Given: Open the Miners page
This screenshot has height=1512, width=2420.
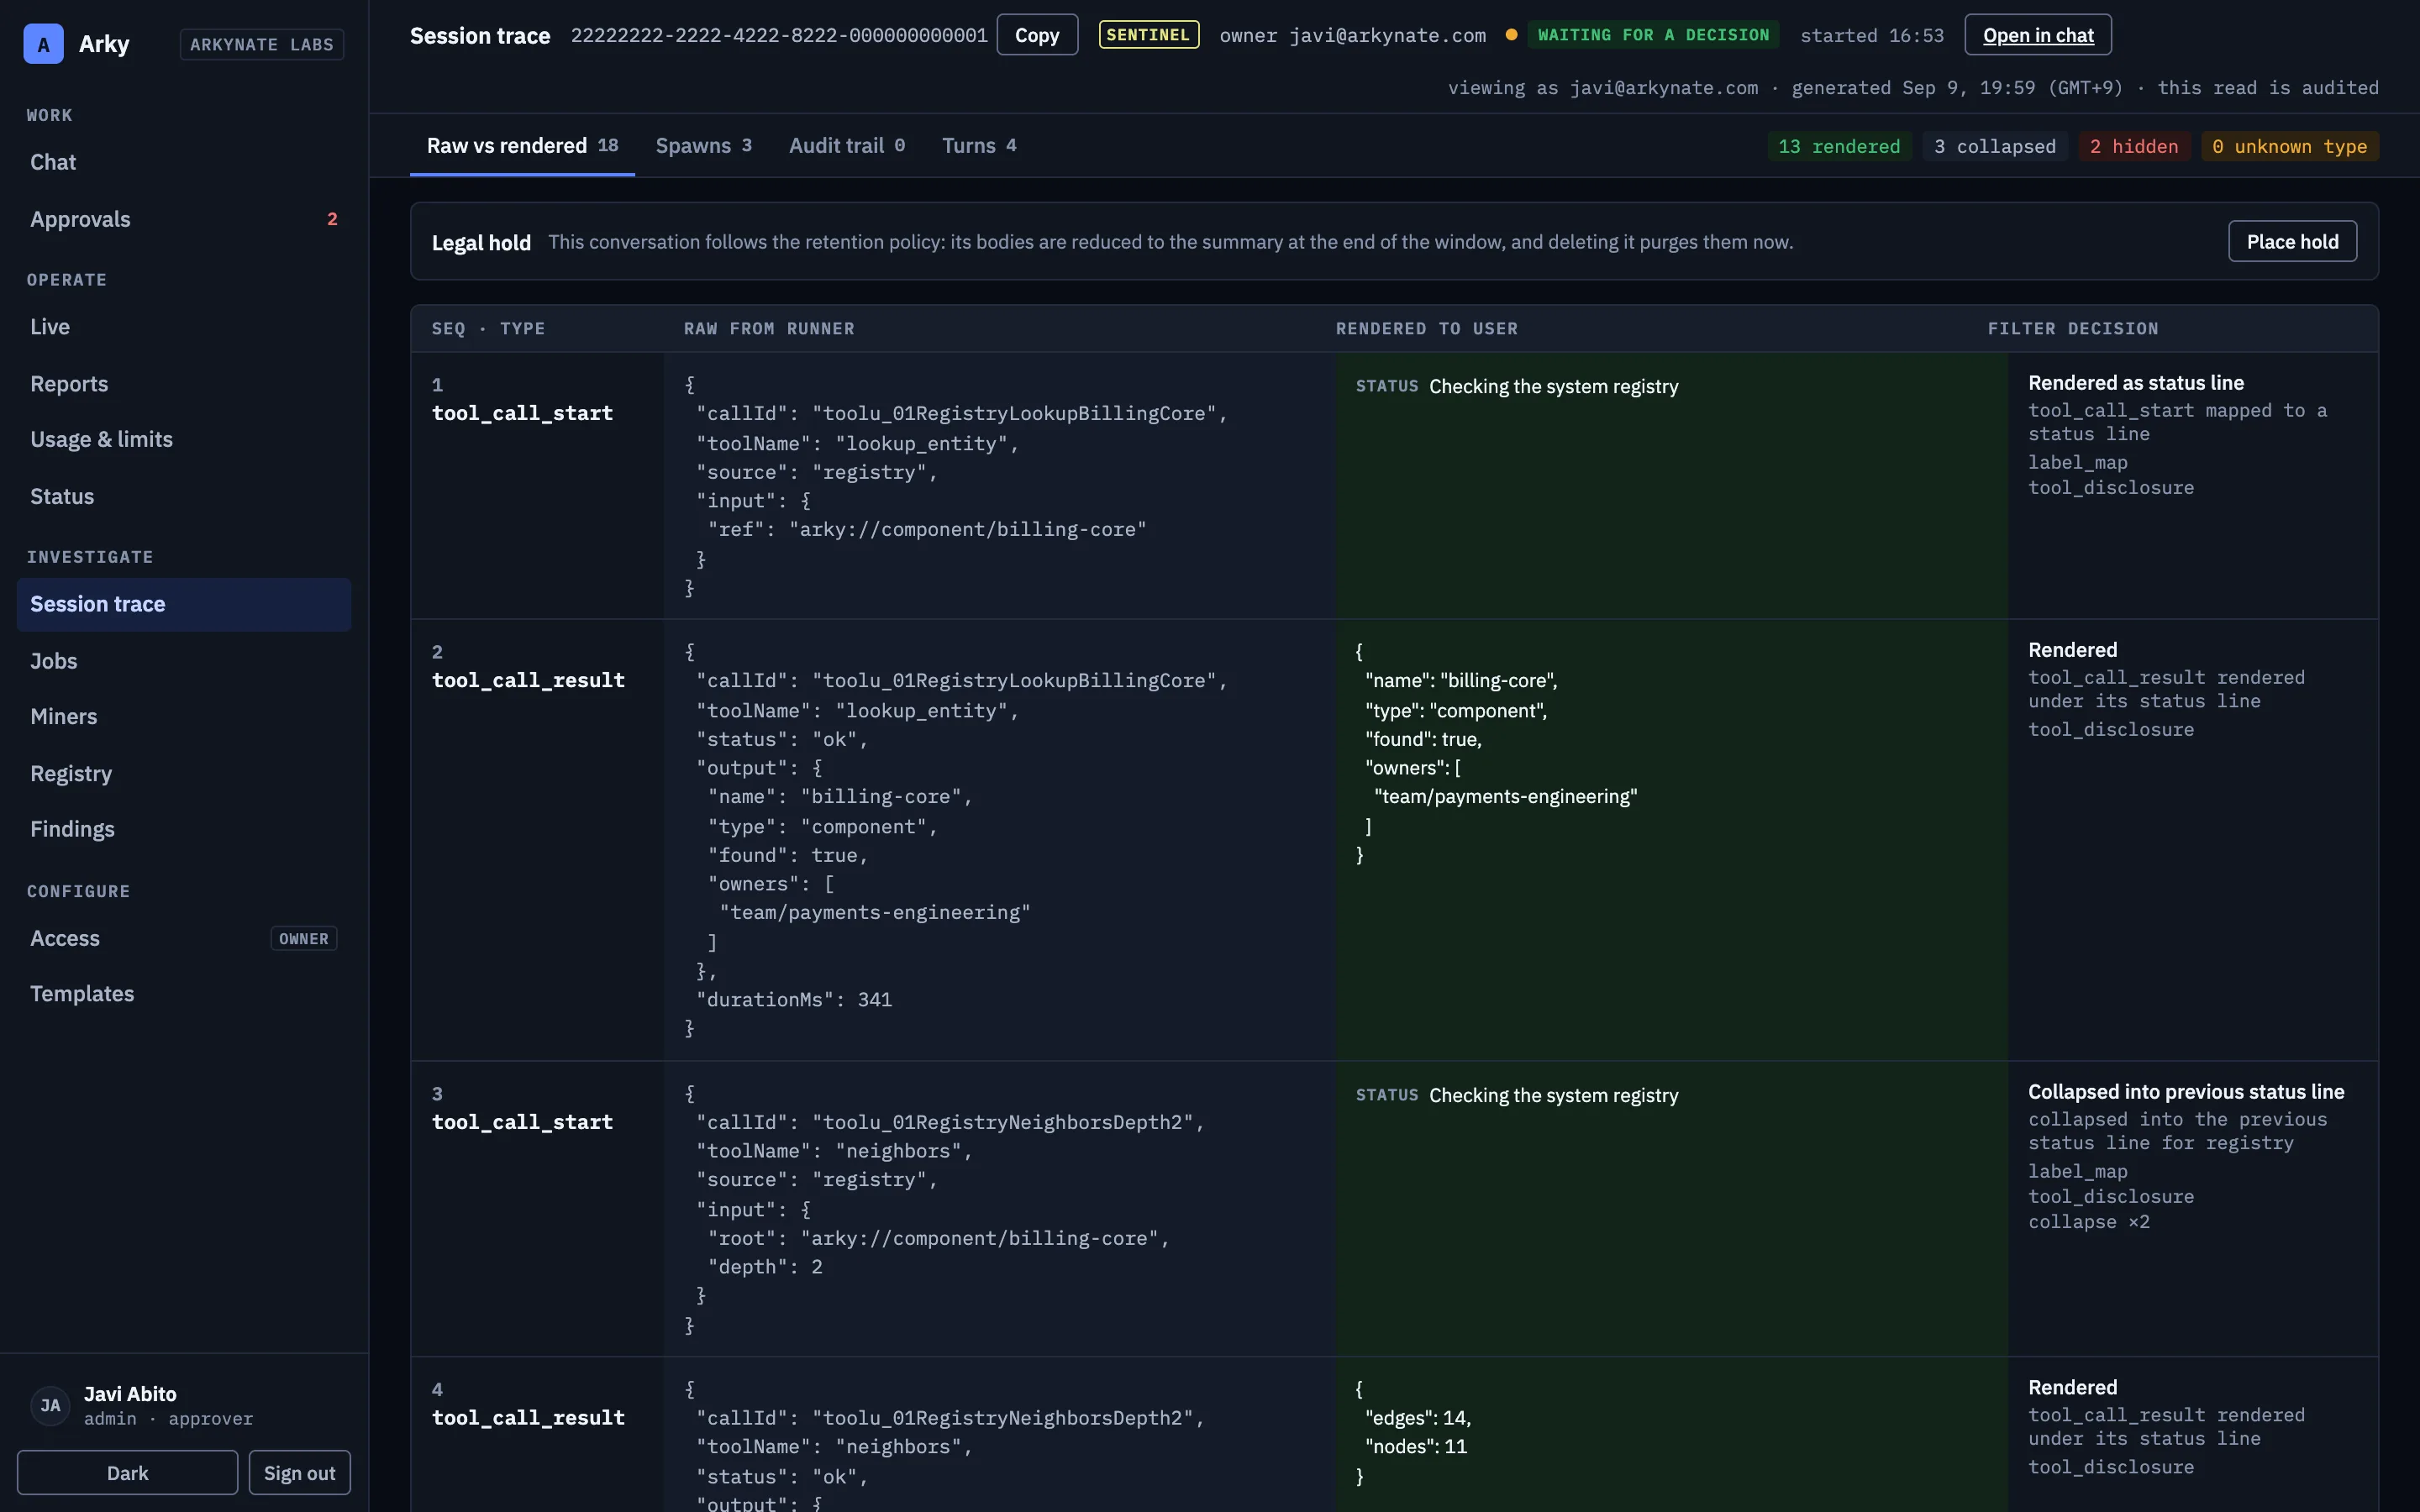Looking at the screenshot, I should (184, 717).
